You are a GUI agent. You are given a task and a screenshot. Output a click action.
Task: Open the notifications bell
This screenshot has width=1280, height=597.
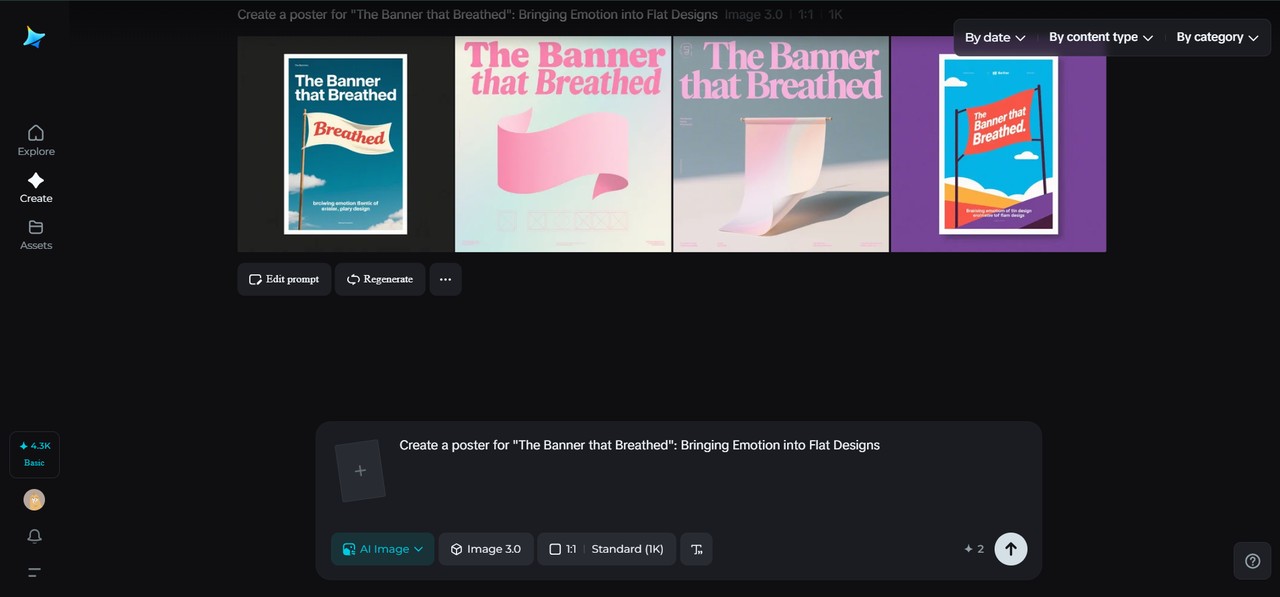click(35, 537)
